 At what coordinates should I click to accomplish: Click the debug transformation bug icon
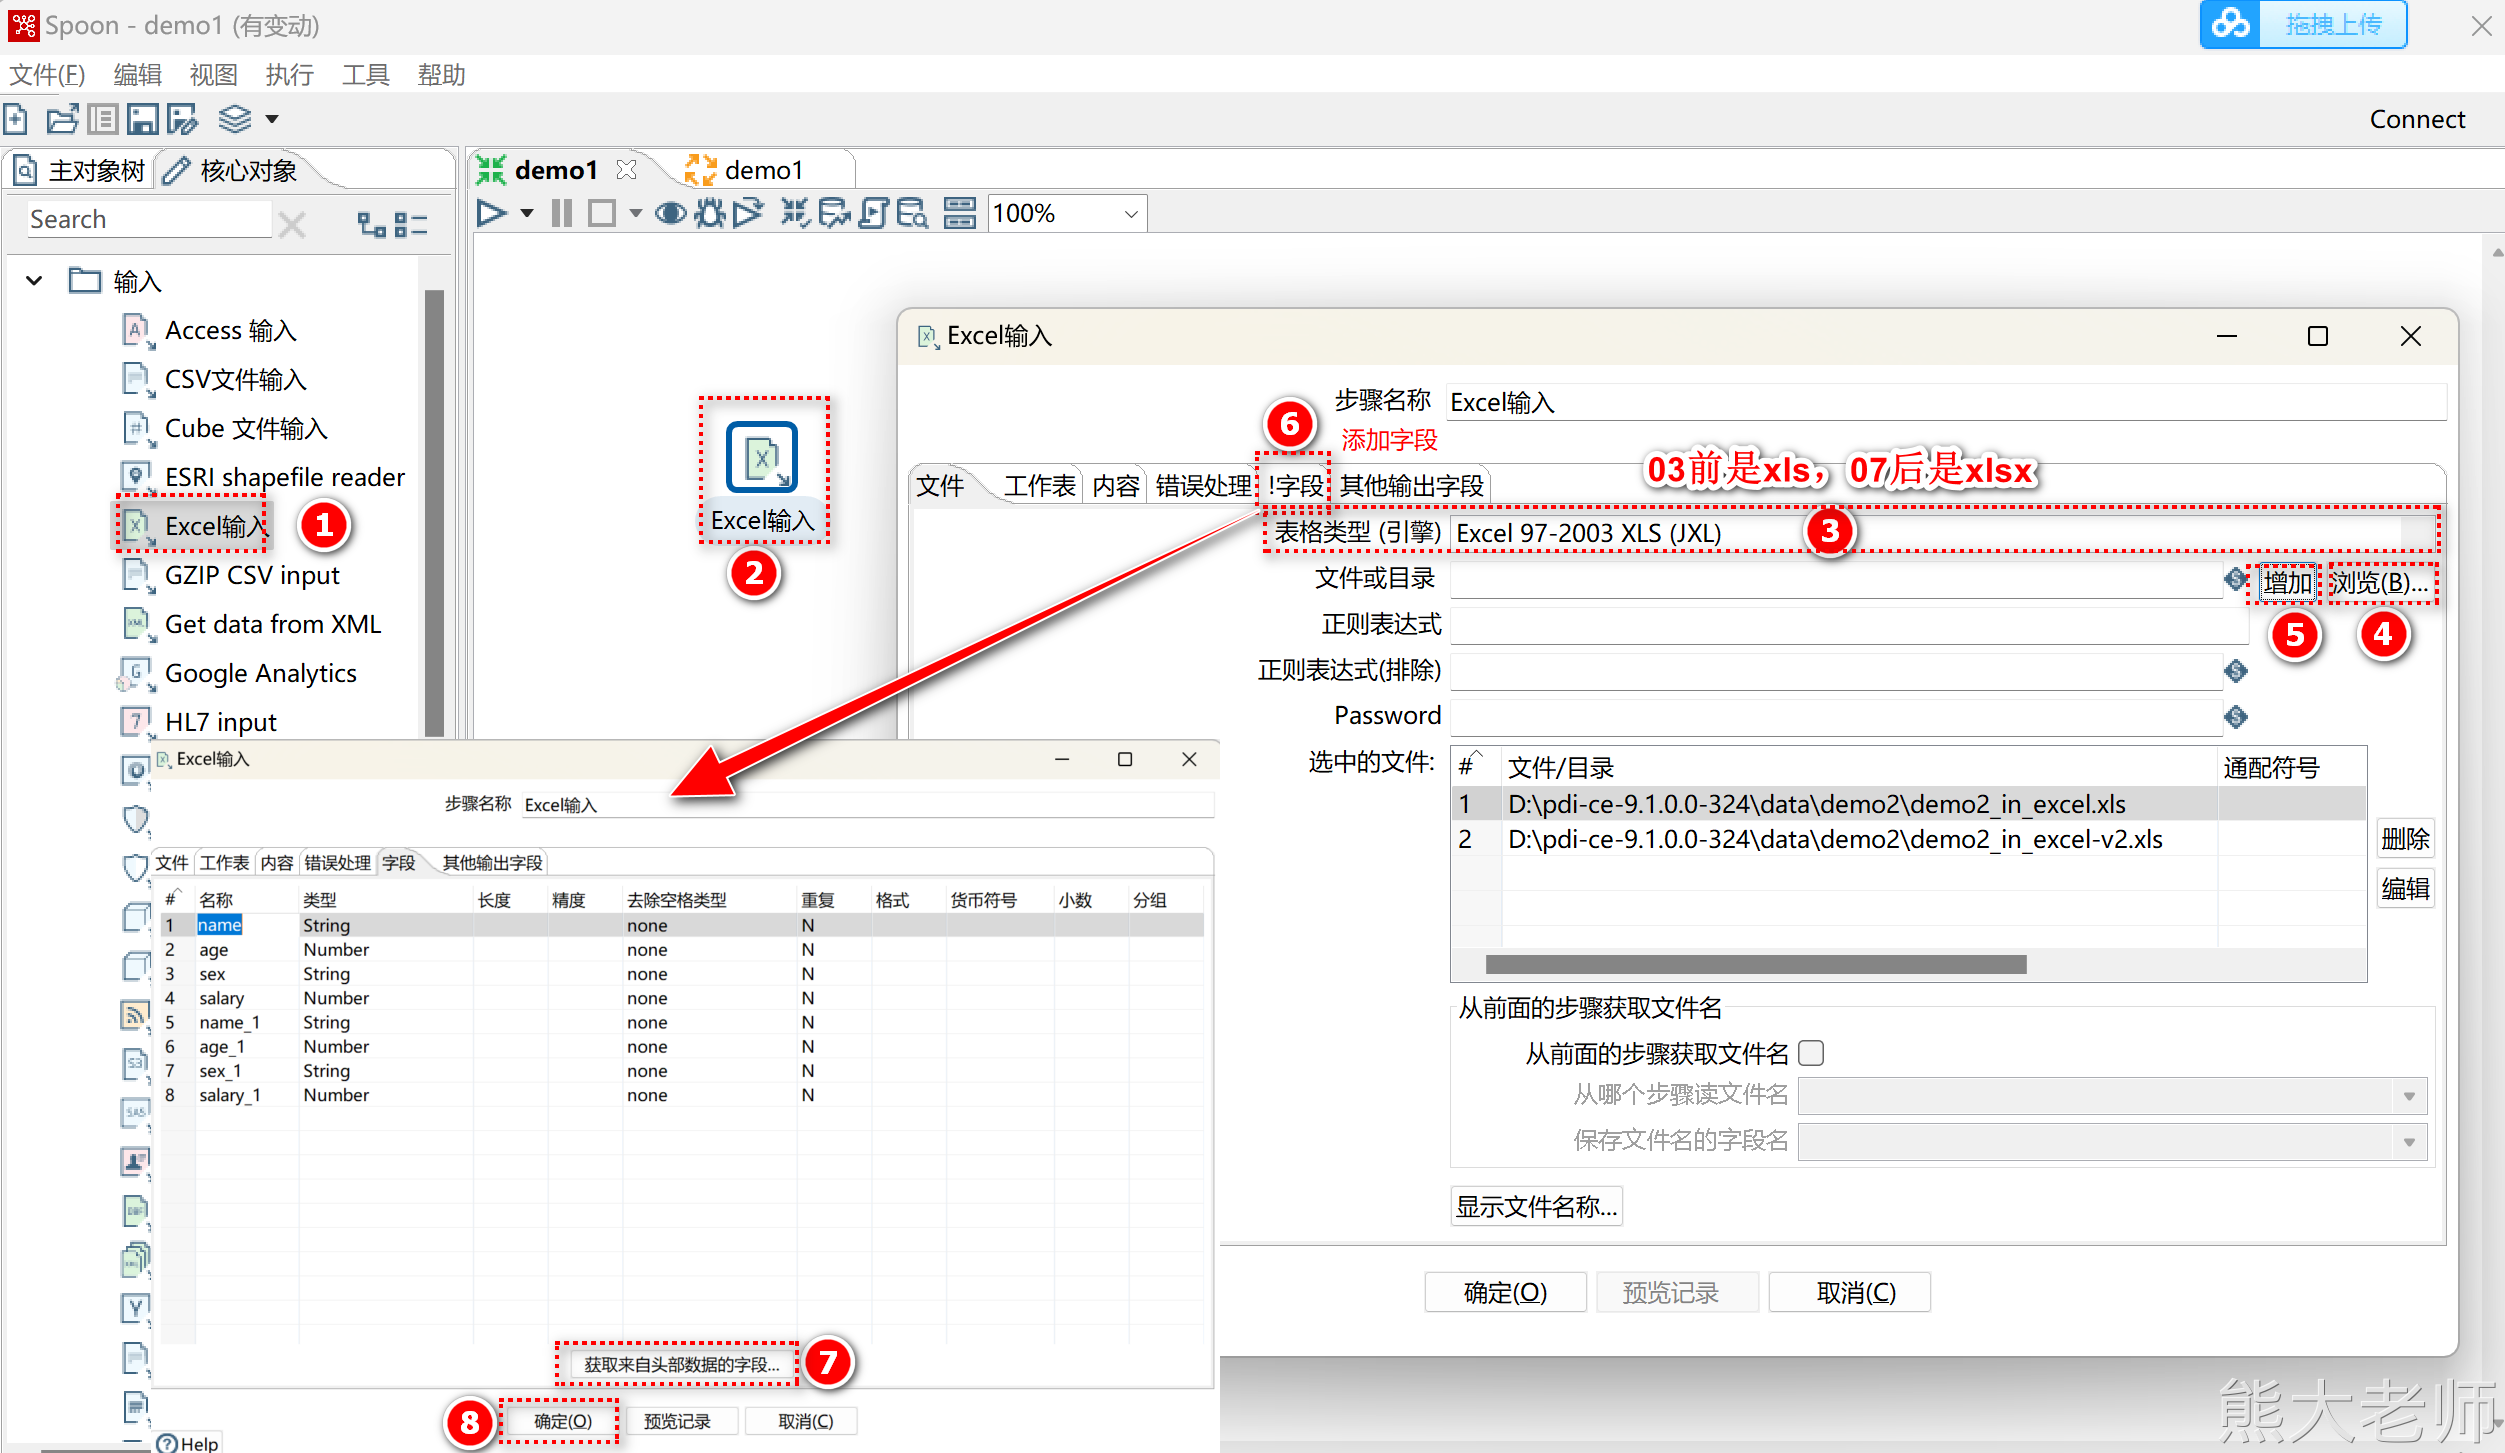(x=710, y=213)
